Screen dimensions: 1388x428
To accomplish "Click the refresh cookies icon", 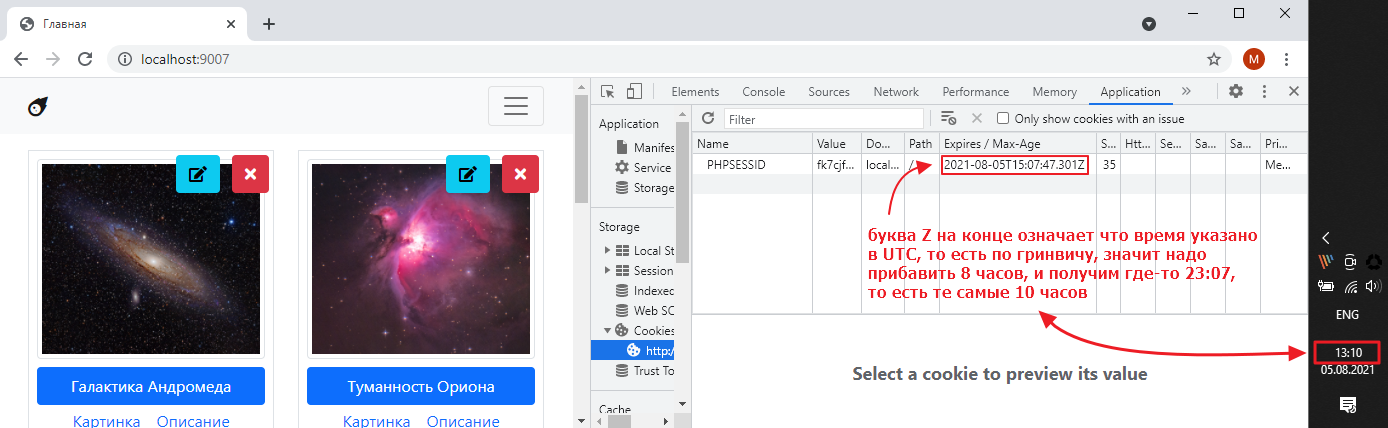I will [708, 119].
